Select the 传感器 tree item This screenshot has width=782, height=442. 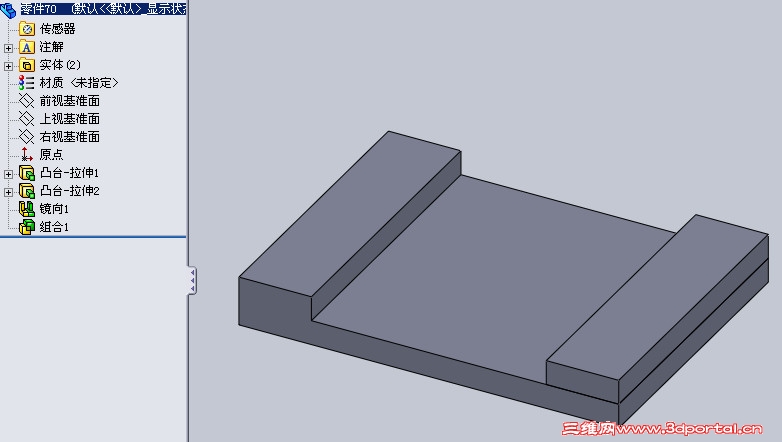point(57,29)
